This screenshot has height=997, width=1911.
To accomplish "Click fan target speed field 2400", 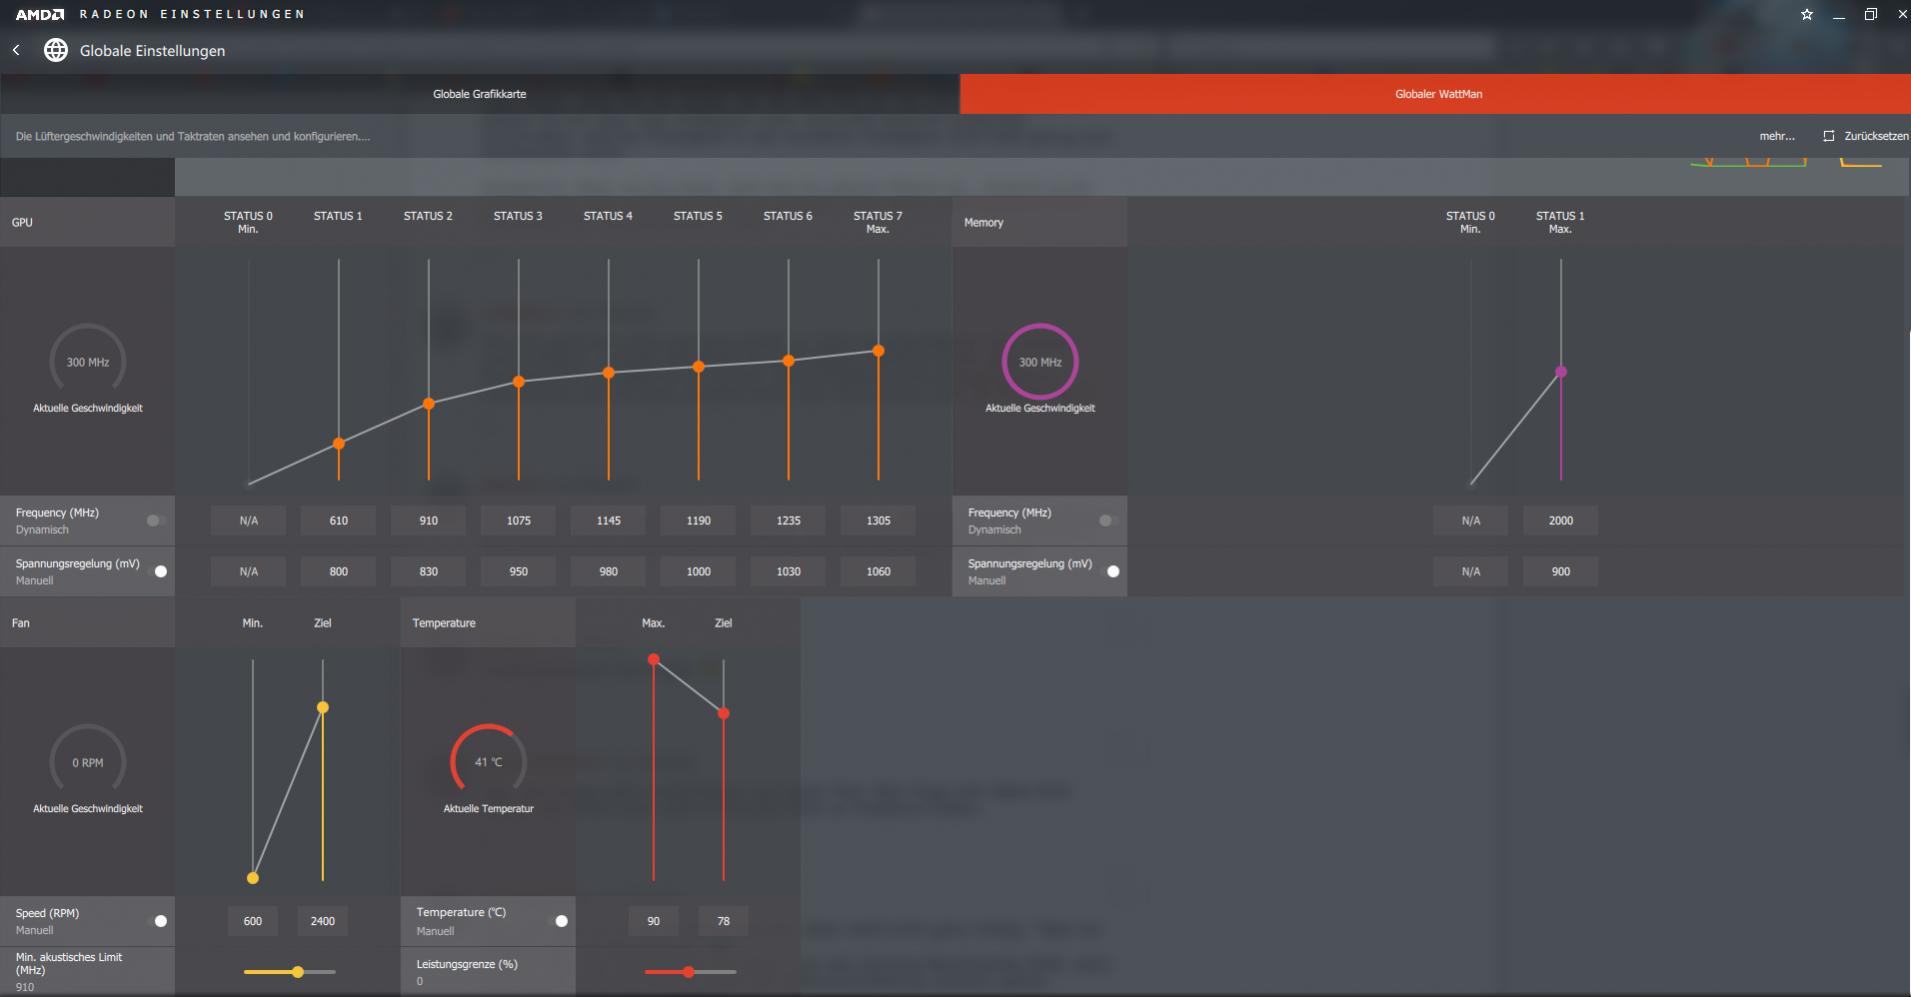I will coord(322,921).
